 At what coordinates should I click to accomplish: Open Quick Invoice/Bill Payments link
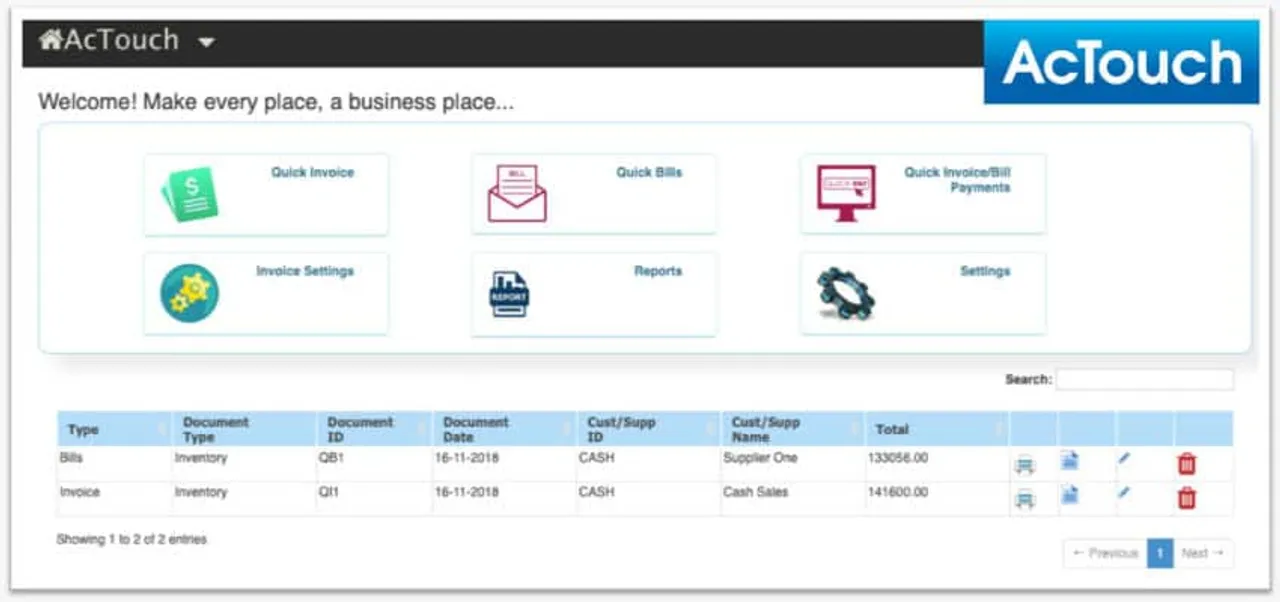click(x=957, y=179)
